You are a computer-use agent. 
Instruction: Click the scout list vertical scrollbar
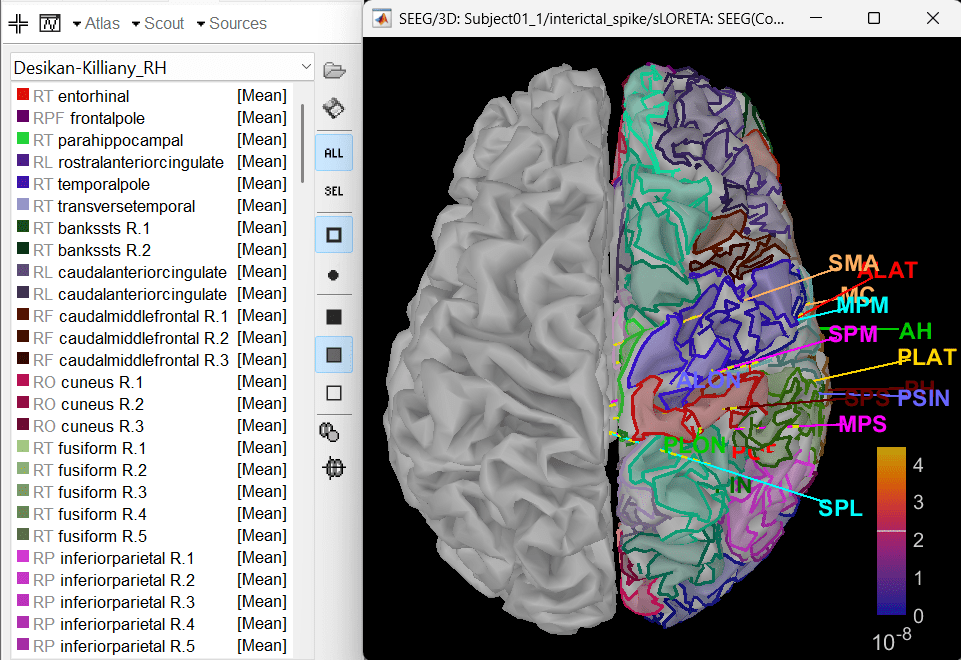[303, 140]
